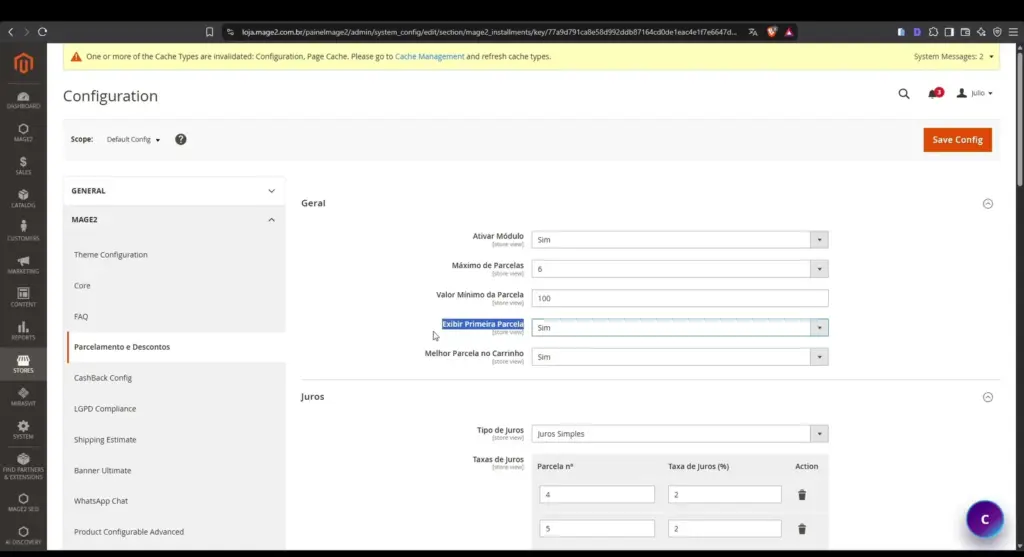This screenshot has height=557, width=1024.
Task: Click the page vertical scrollbar
Action: tap(1019, 118)
